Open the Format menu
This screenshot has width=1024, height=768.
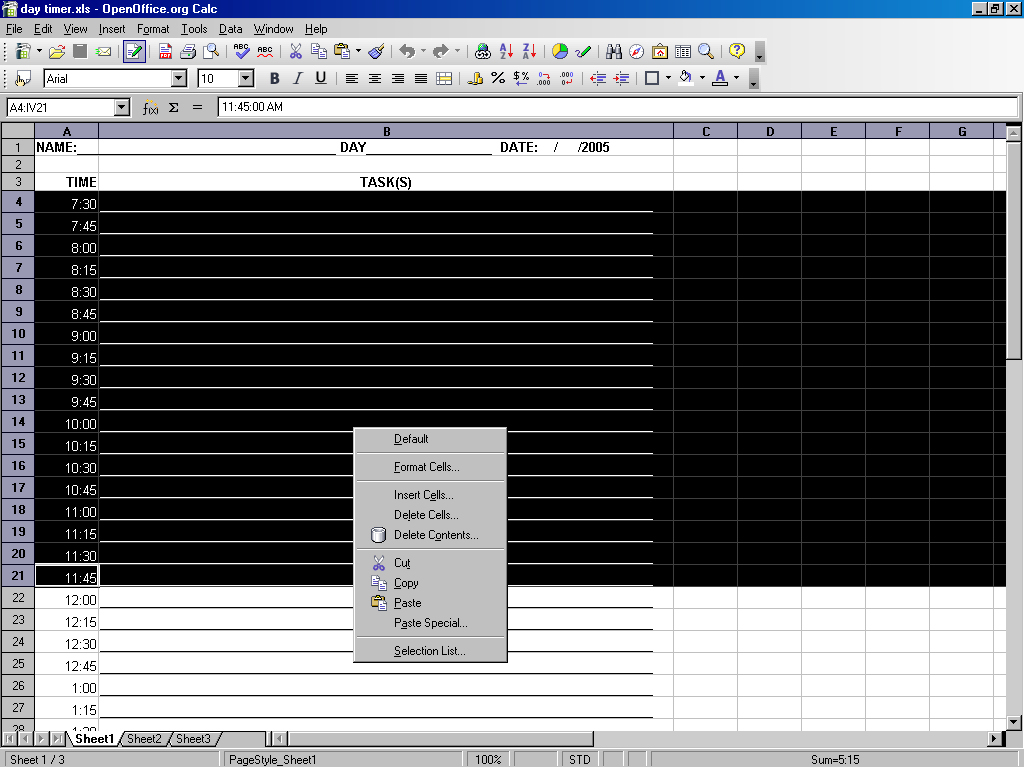click(x=153, y=29)
